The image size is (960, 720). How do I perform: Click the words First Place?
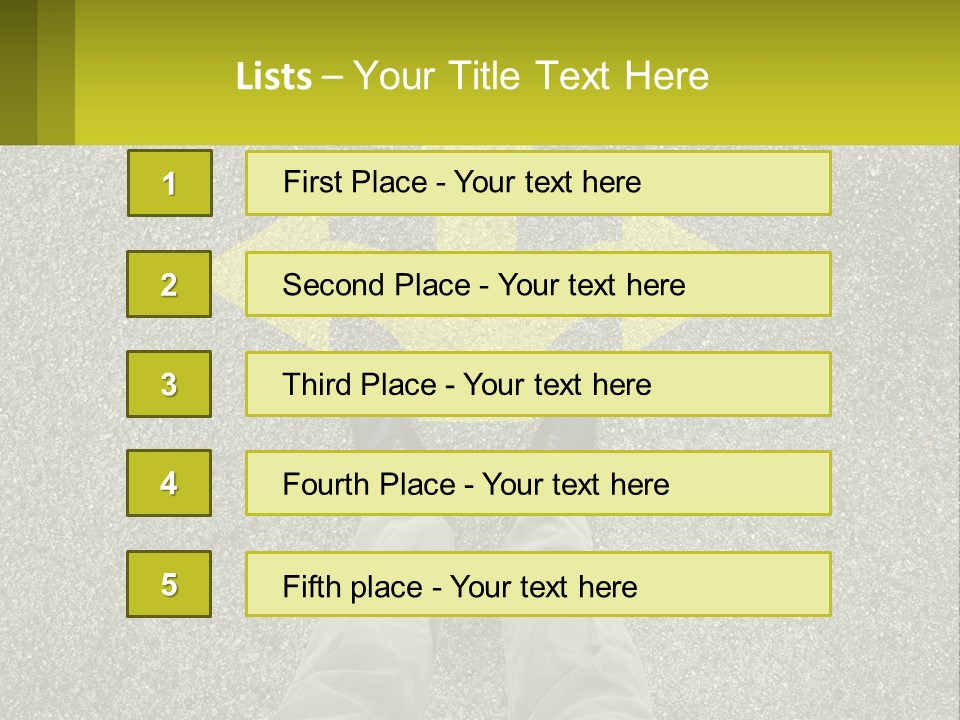click(x=355, y=182)
